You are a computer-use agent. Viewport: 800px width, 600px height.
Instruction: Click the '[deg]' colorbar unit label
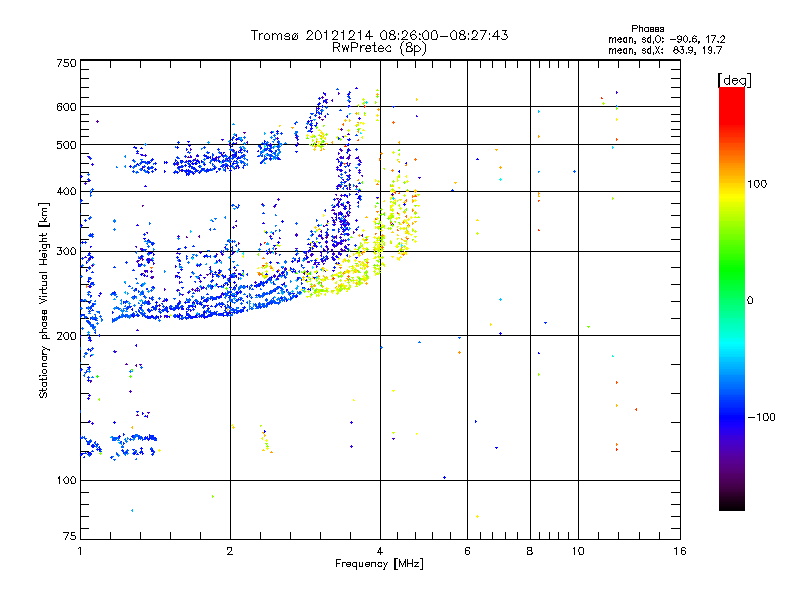[x=734, y=81]
